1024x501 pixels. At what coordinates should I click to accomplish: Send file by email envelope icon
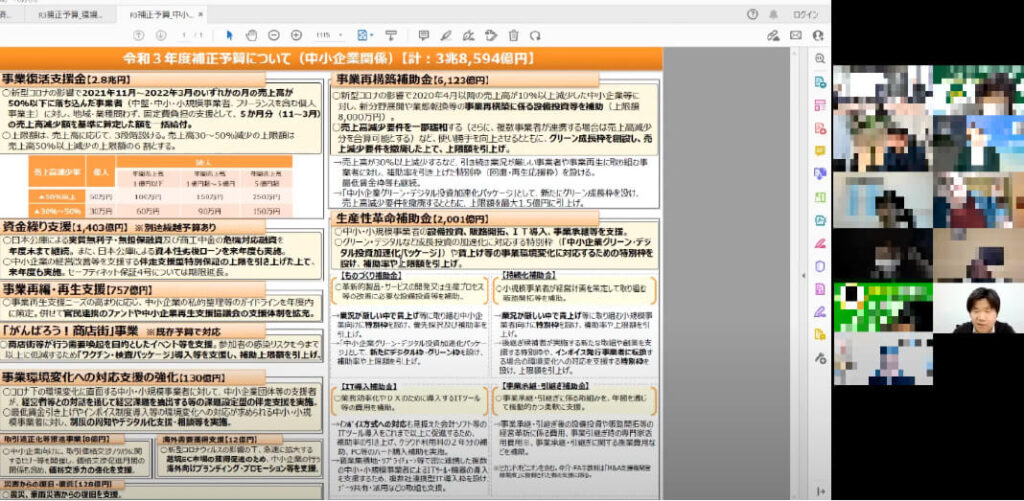pyautogui.click(x=795, y=35)
